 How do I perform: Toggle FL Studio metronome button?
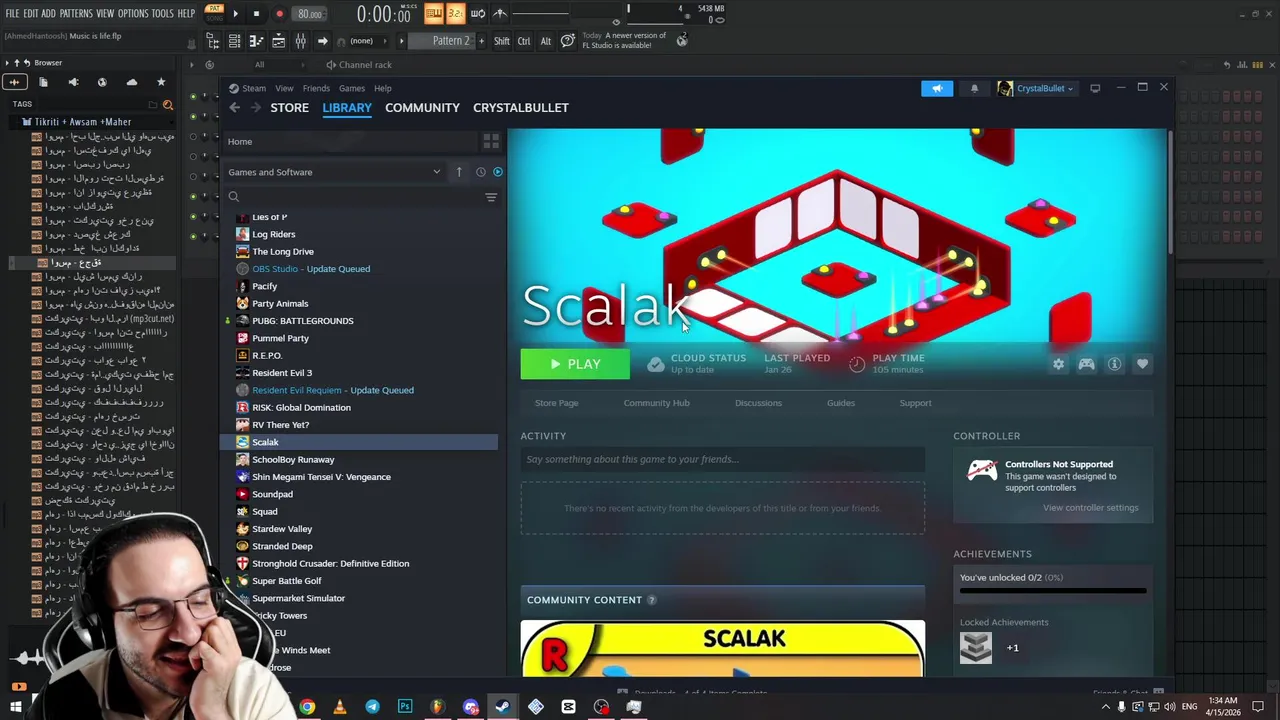(x=500, y=14)
